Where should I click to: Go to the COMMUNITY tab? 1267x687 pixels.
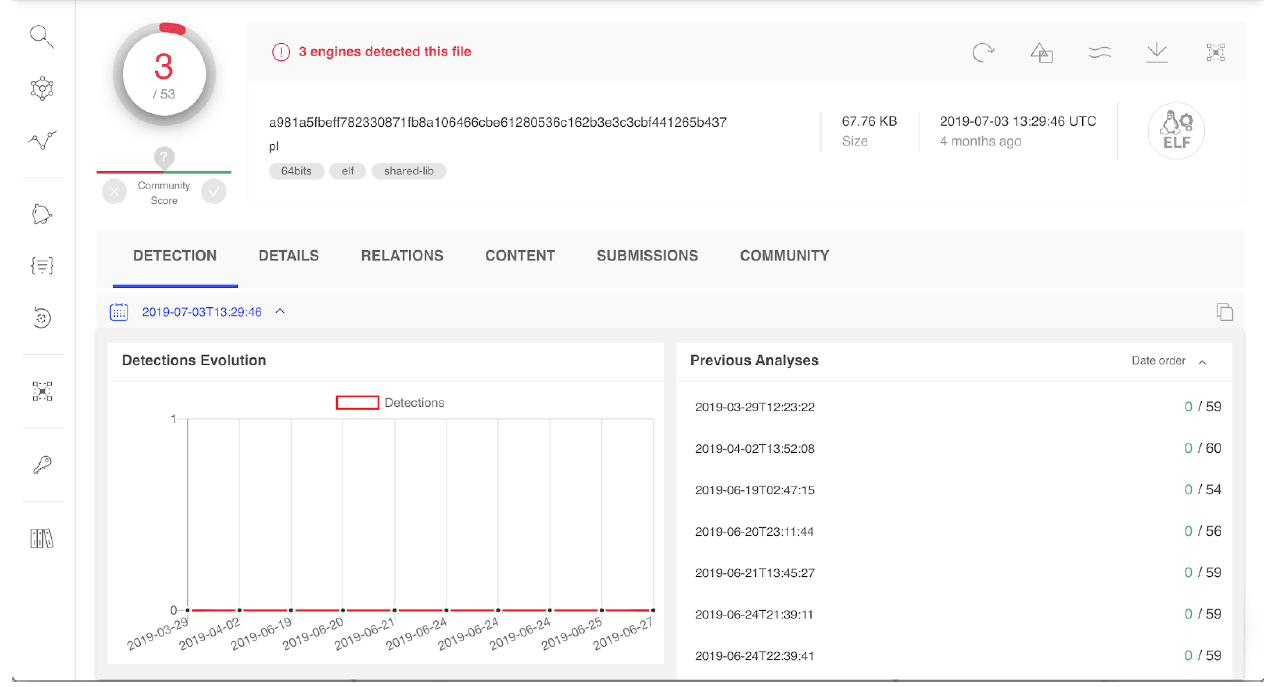[x=784, y=256]
